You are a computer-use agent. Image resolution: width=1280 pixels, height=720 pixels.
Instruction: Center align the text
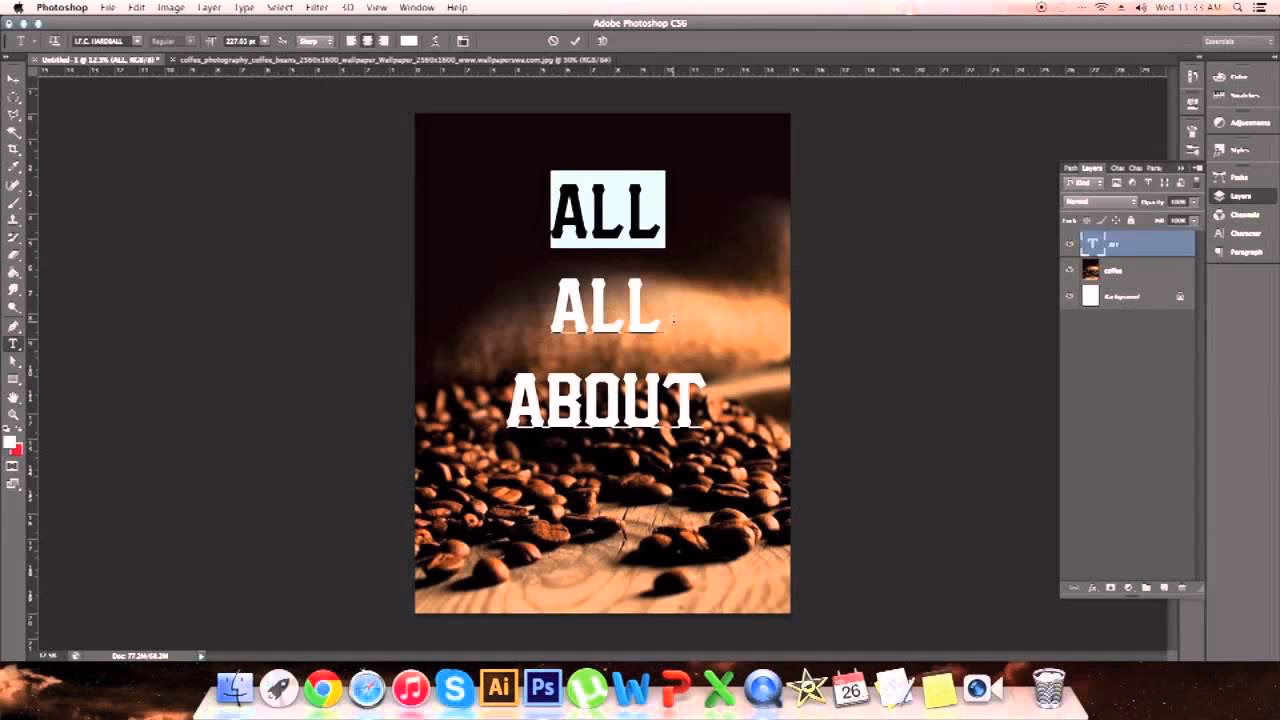[368, 41]
